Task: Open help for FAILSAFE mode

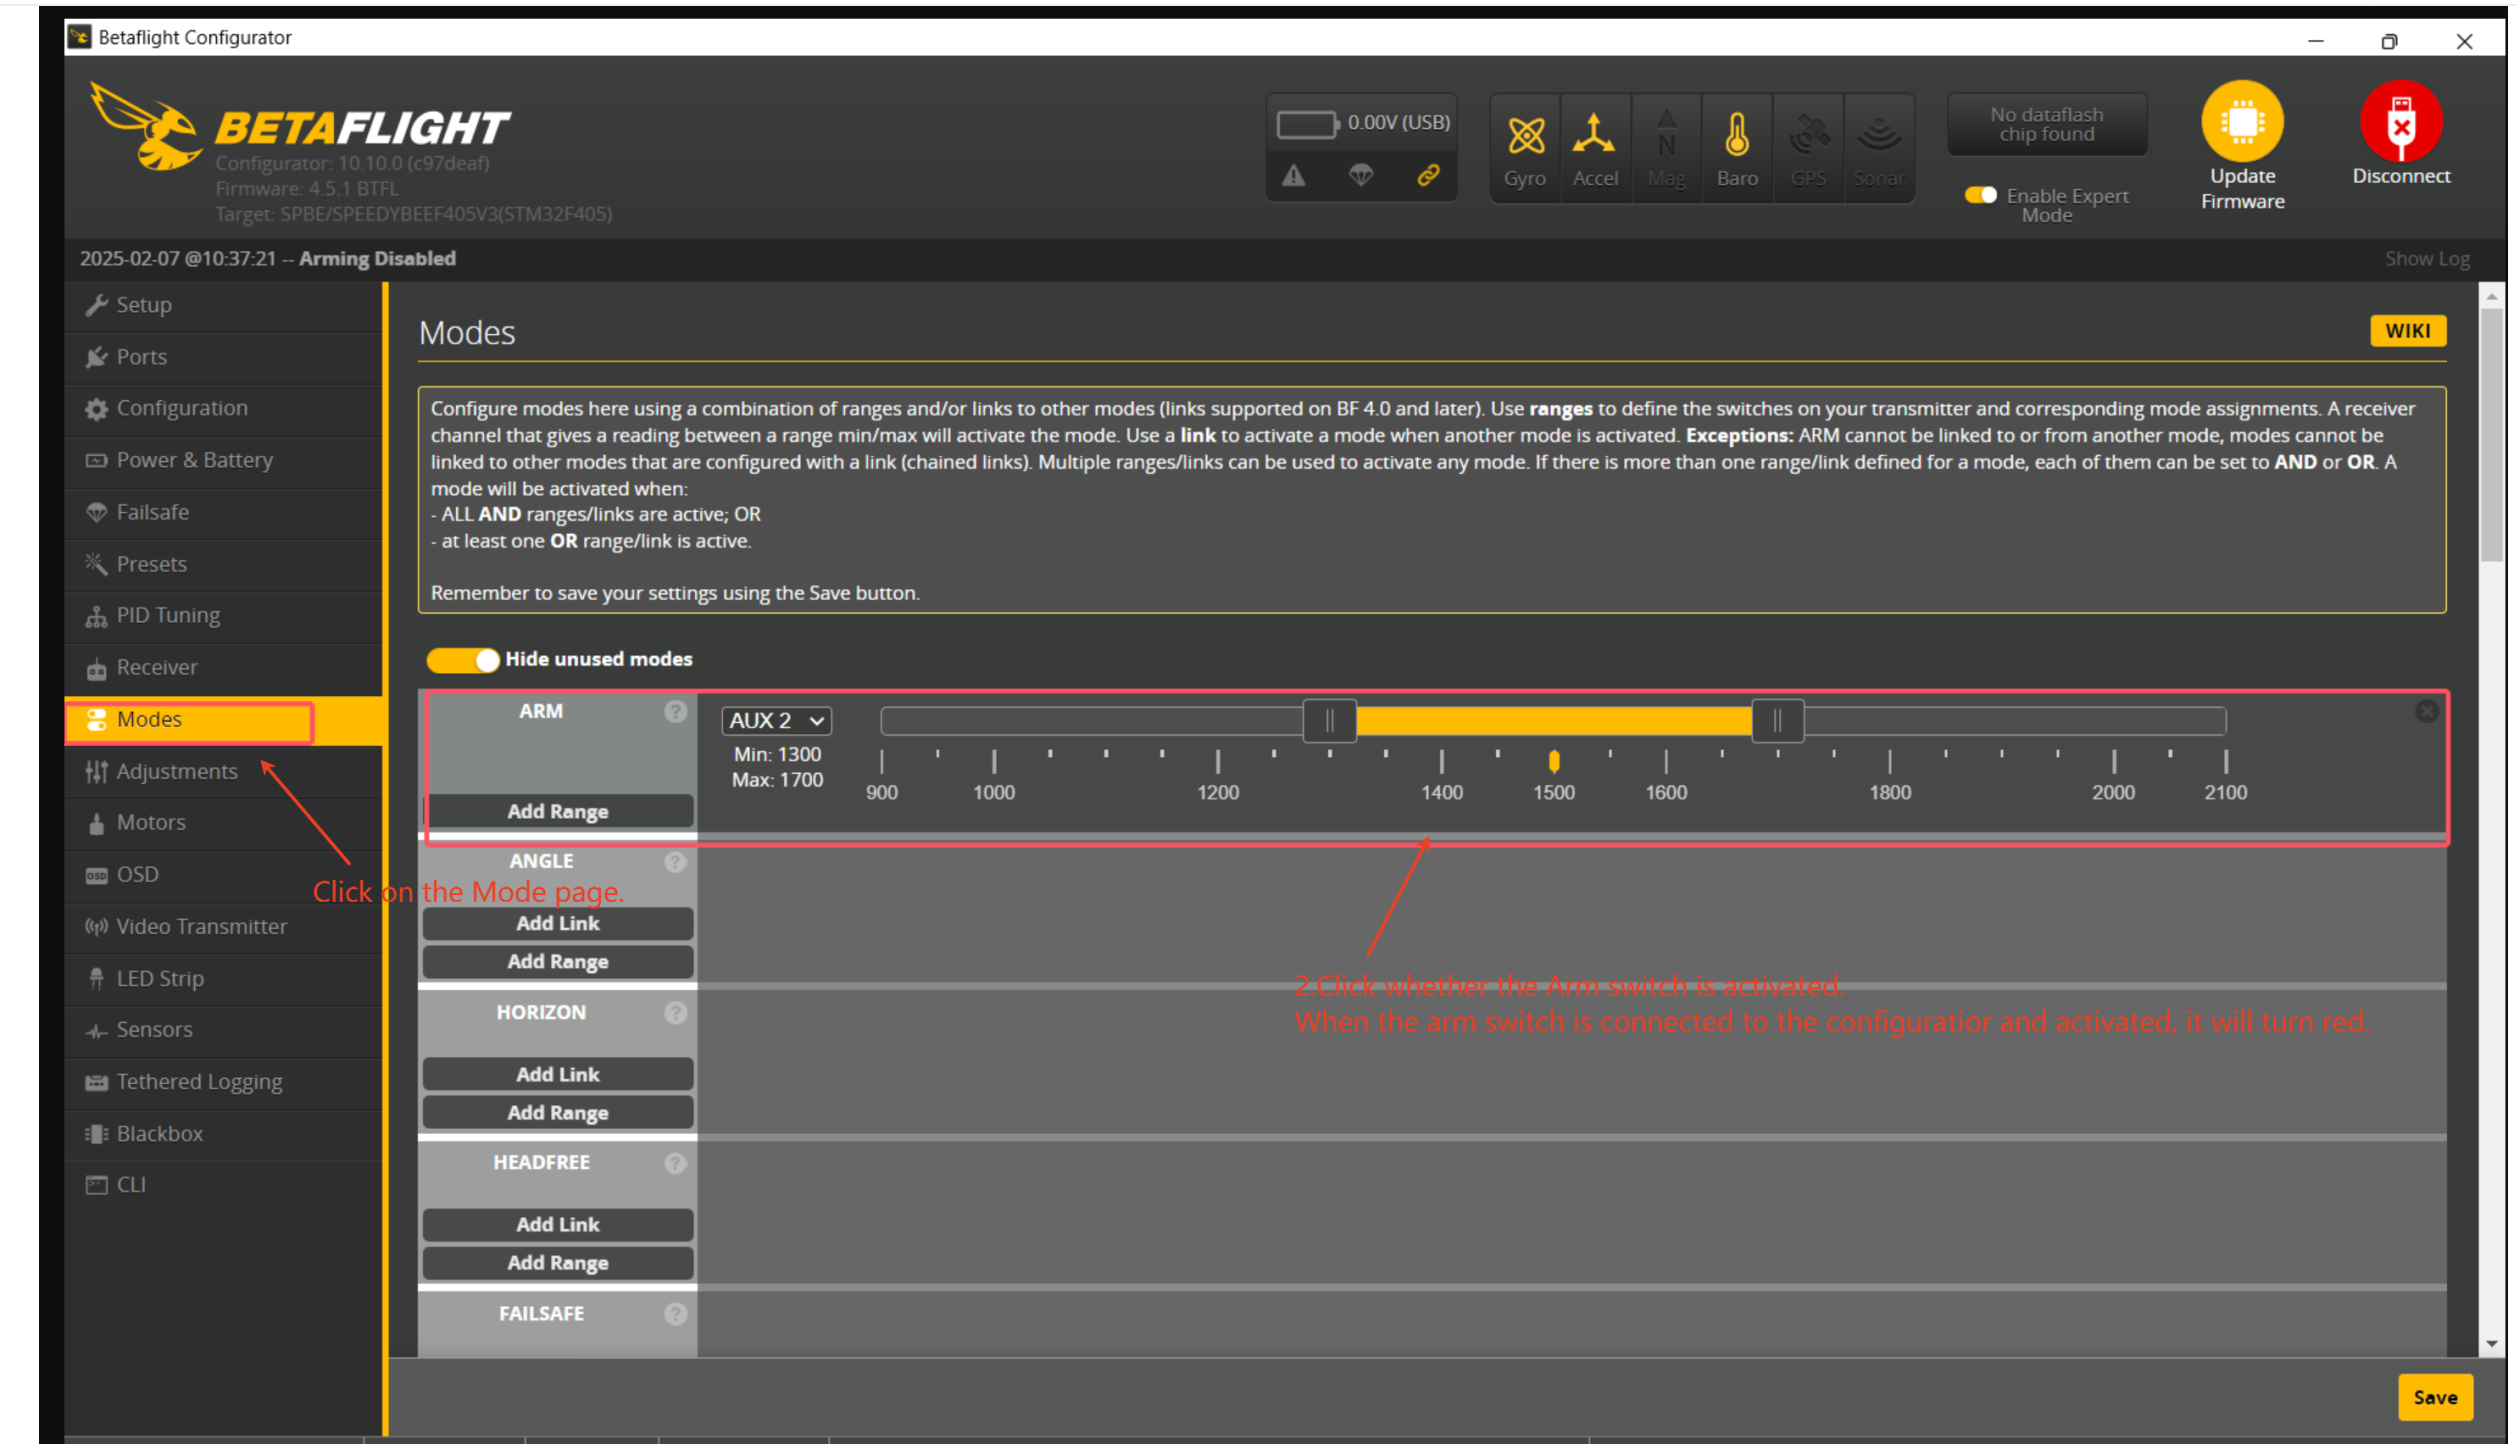Action: click(676, 1314)
